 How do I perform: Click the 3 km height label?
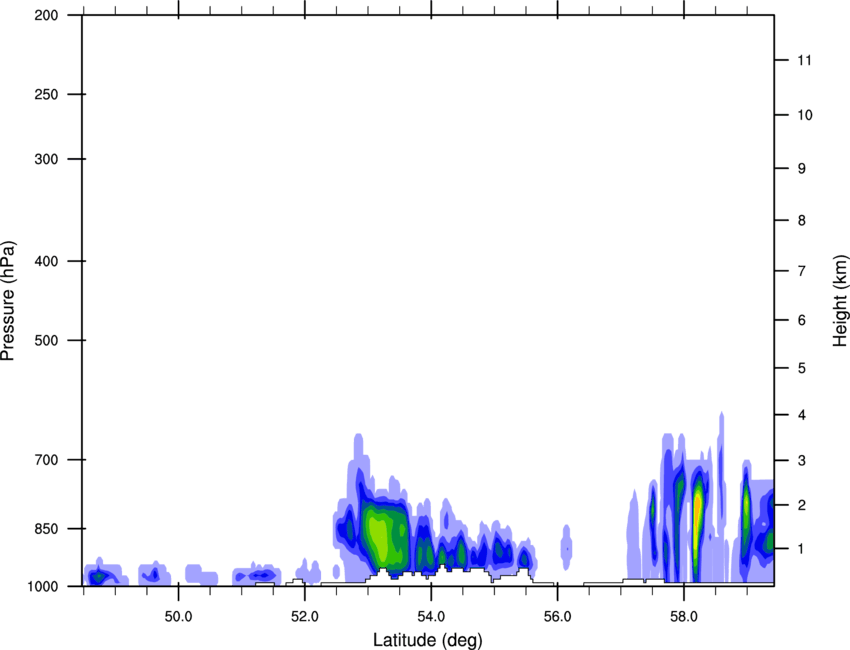802,460
